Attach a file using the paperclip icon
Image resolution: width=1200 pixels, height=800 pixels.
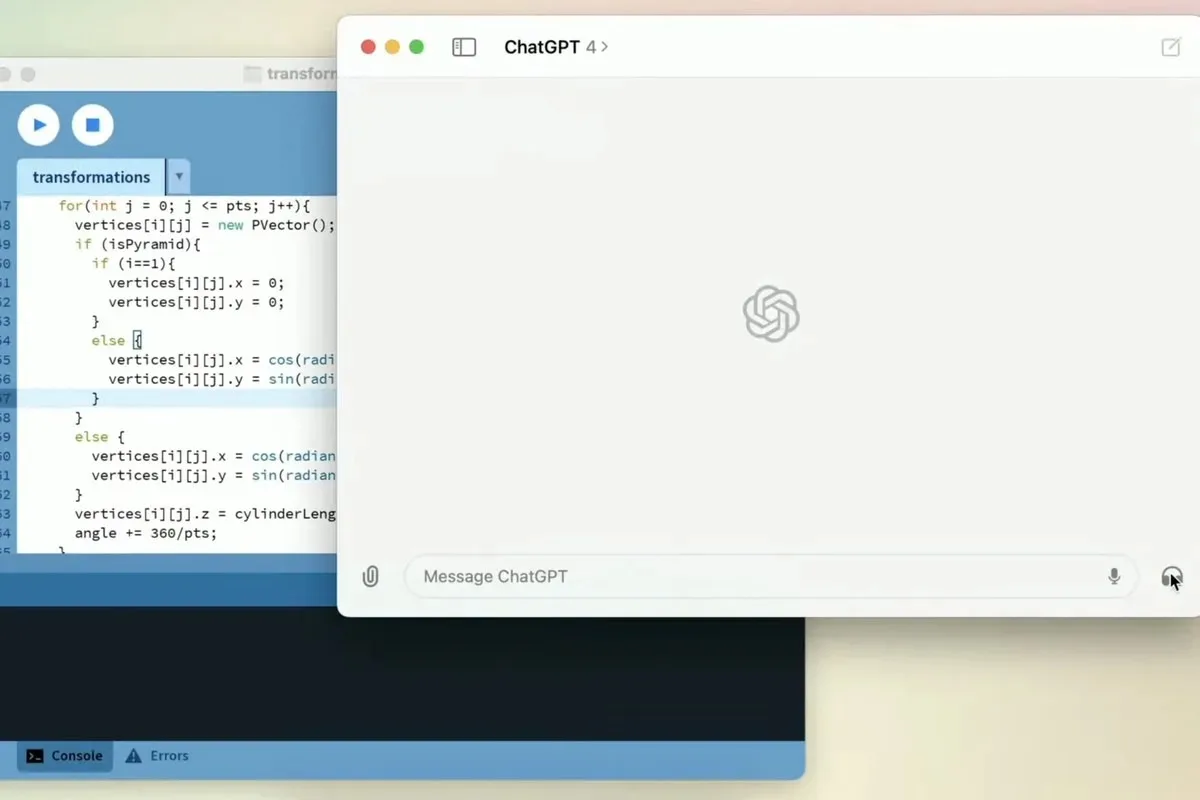370,576
